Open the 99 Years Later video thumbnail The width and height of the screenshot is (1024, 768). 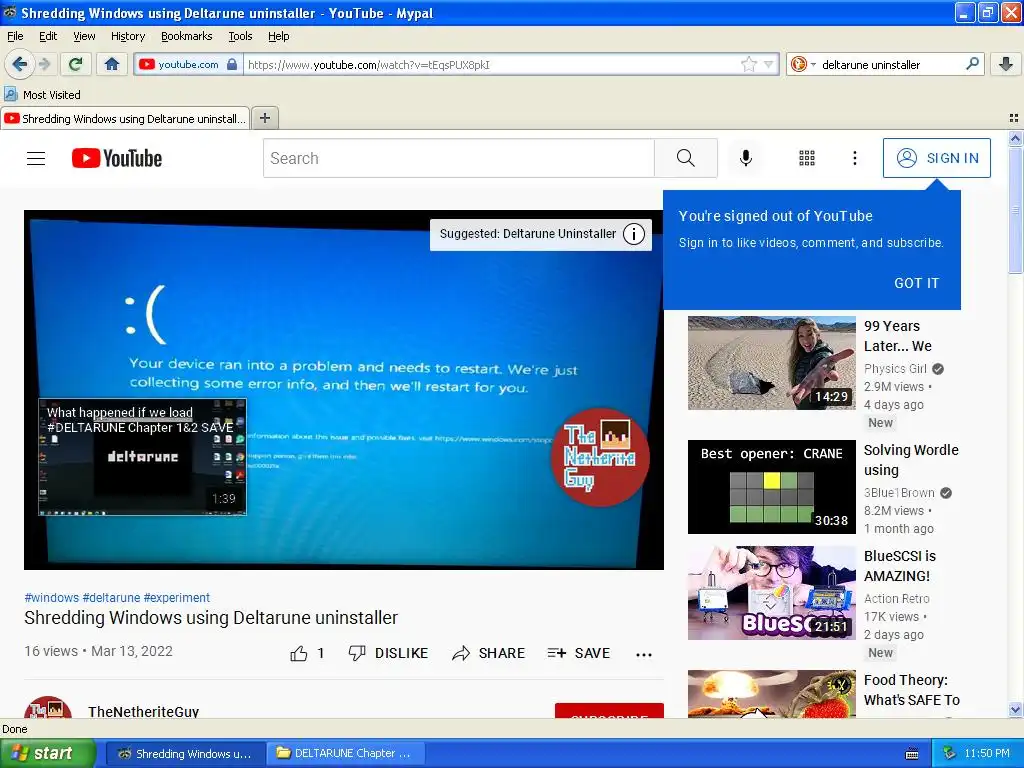(771, 362)
